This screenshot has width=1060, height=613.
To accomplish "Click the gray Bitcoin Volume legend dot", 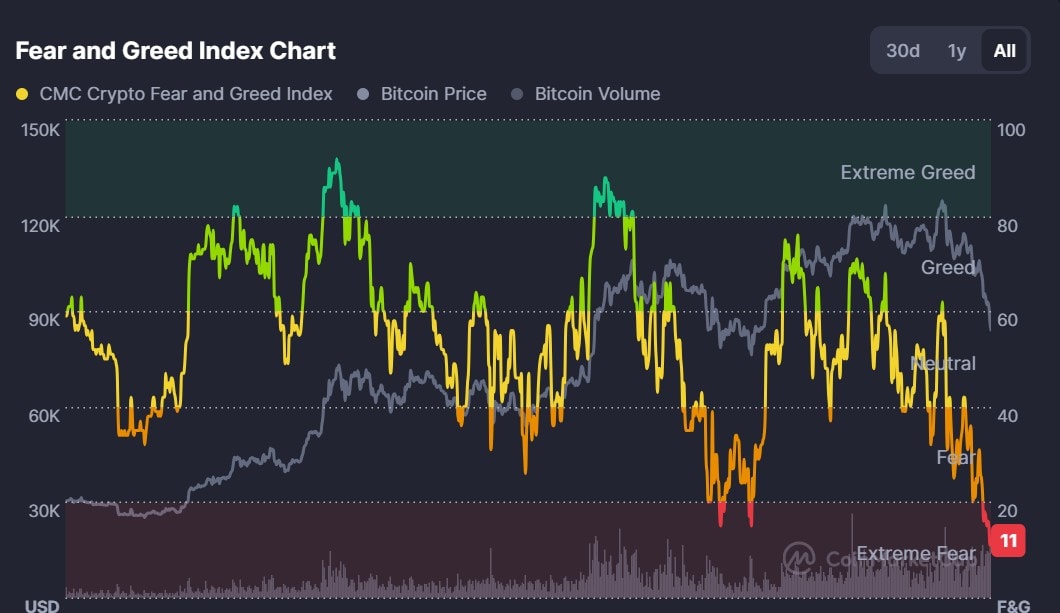I will coord(516,93).
